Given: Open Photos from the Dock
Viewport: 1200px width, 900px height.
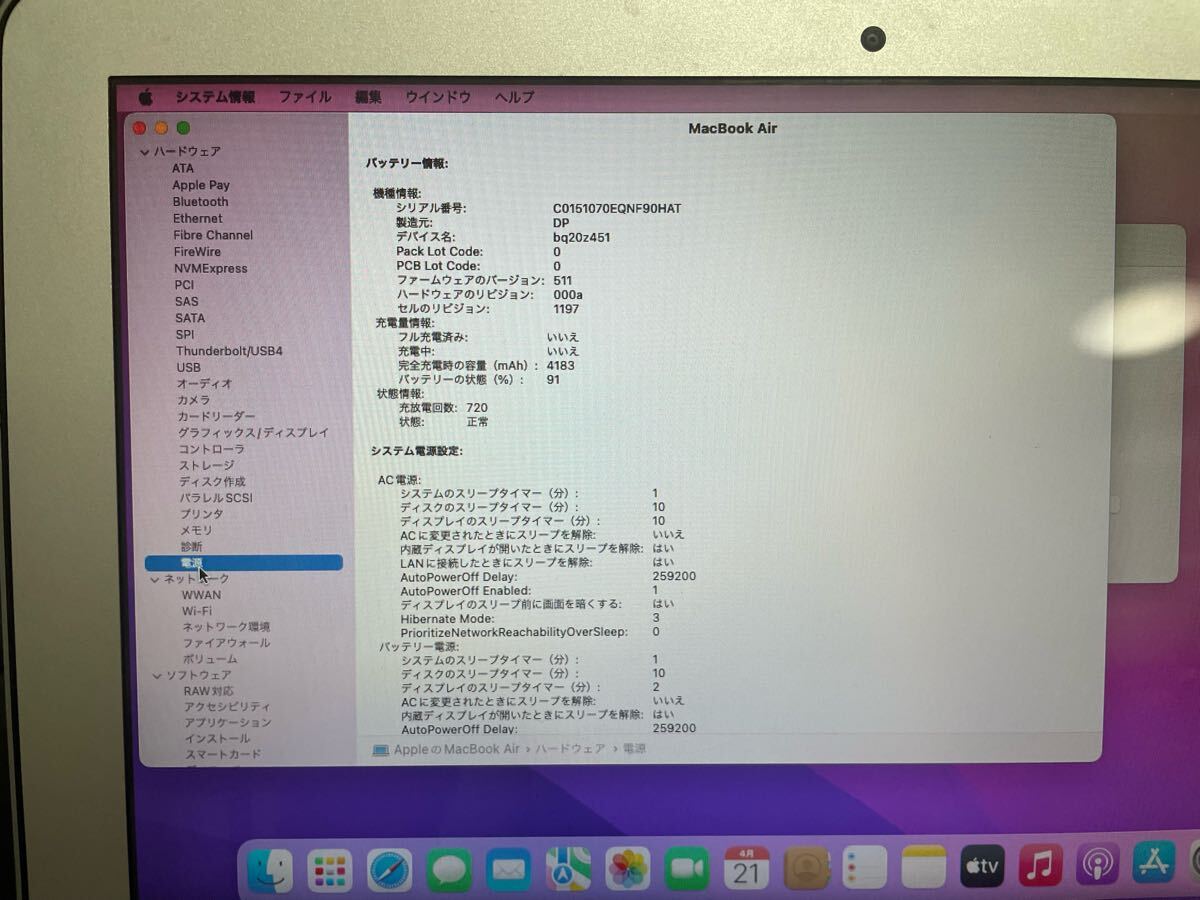Looking at the screenshot, I should pyautogui.click(x=628, y=869).
